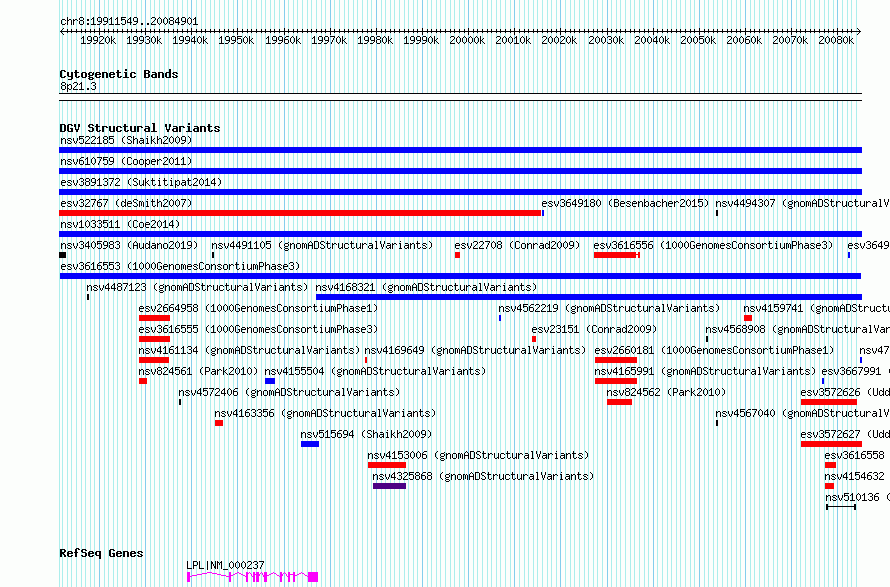Click the nsv515694 (Shaikh2009) label
Image resolution: width=890 pixels, height=587 pixels.
tap(366, 434)
